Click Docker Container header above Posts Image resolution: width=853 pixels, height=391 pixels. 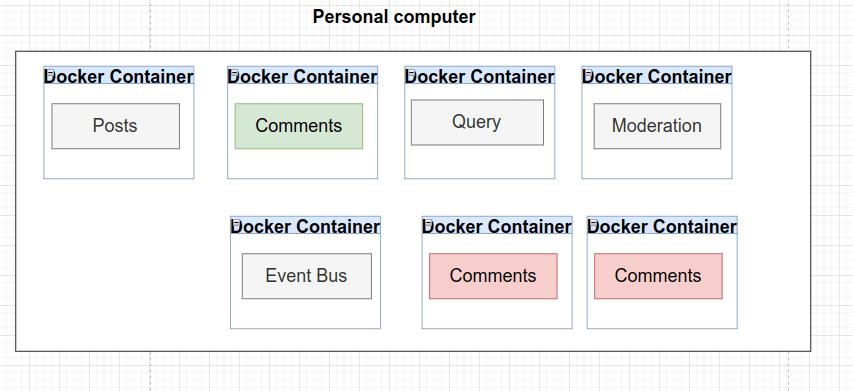(x=119, y=76)
